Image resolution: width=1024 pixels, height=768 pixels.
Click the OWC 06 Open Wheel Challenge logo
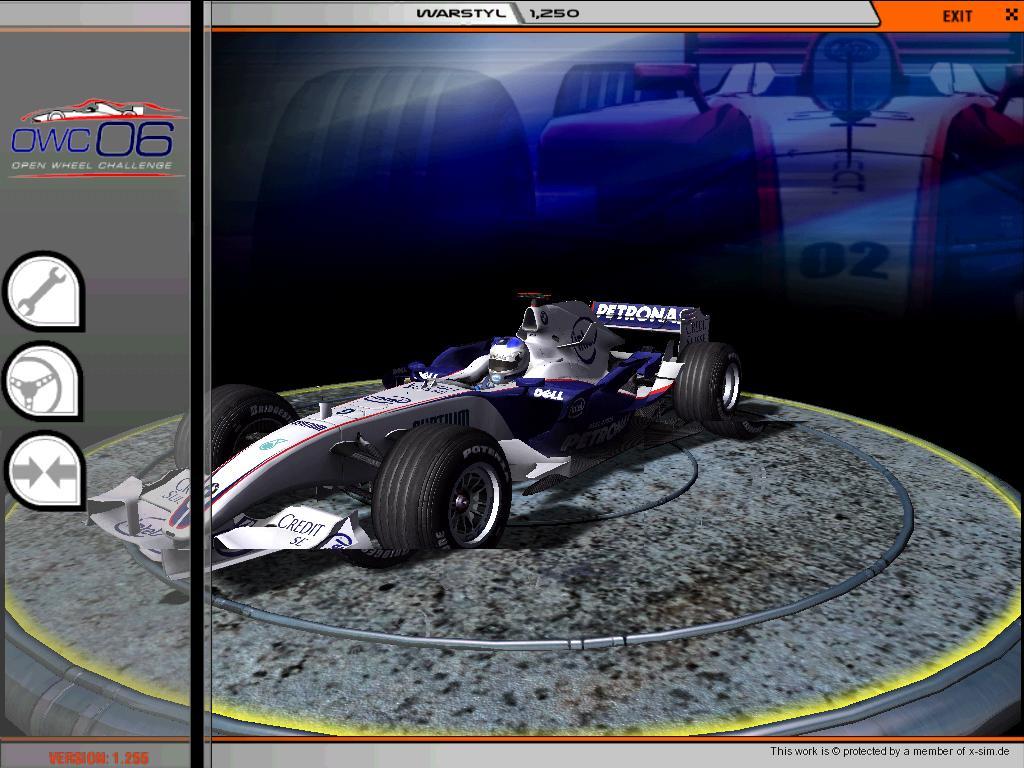pyautogui.click(x=96, y=138)
